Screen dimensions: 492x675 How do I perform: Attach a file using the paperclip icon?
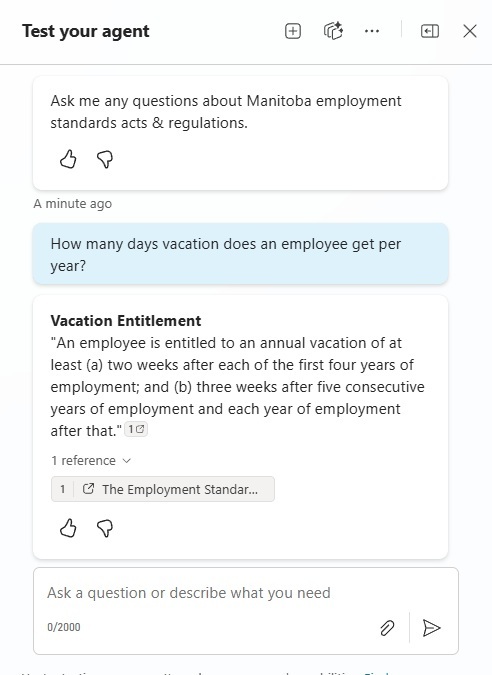387,628
